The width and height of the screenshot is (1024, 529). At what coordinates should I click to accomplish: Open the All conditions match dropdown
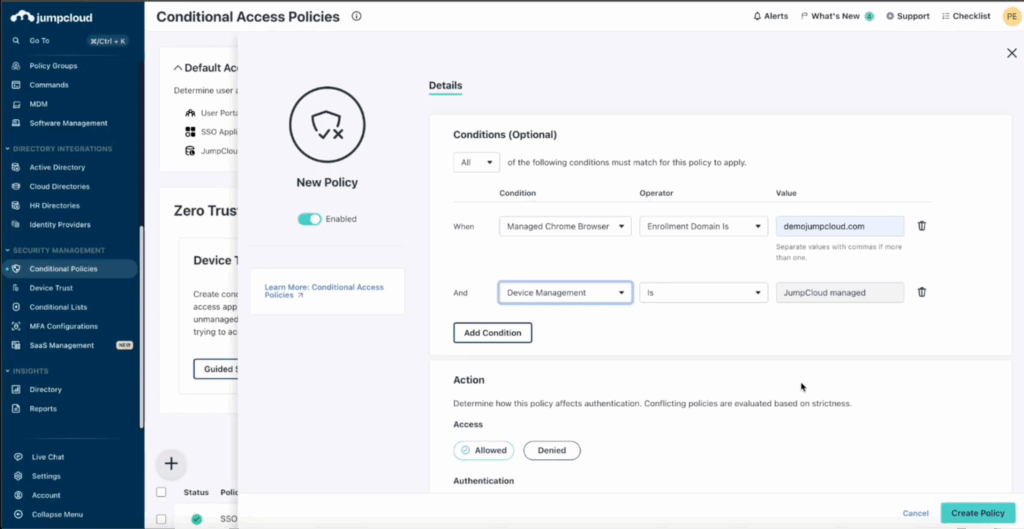pyautogui.click(x=476, y=163)
